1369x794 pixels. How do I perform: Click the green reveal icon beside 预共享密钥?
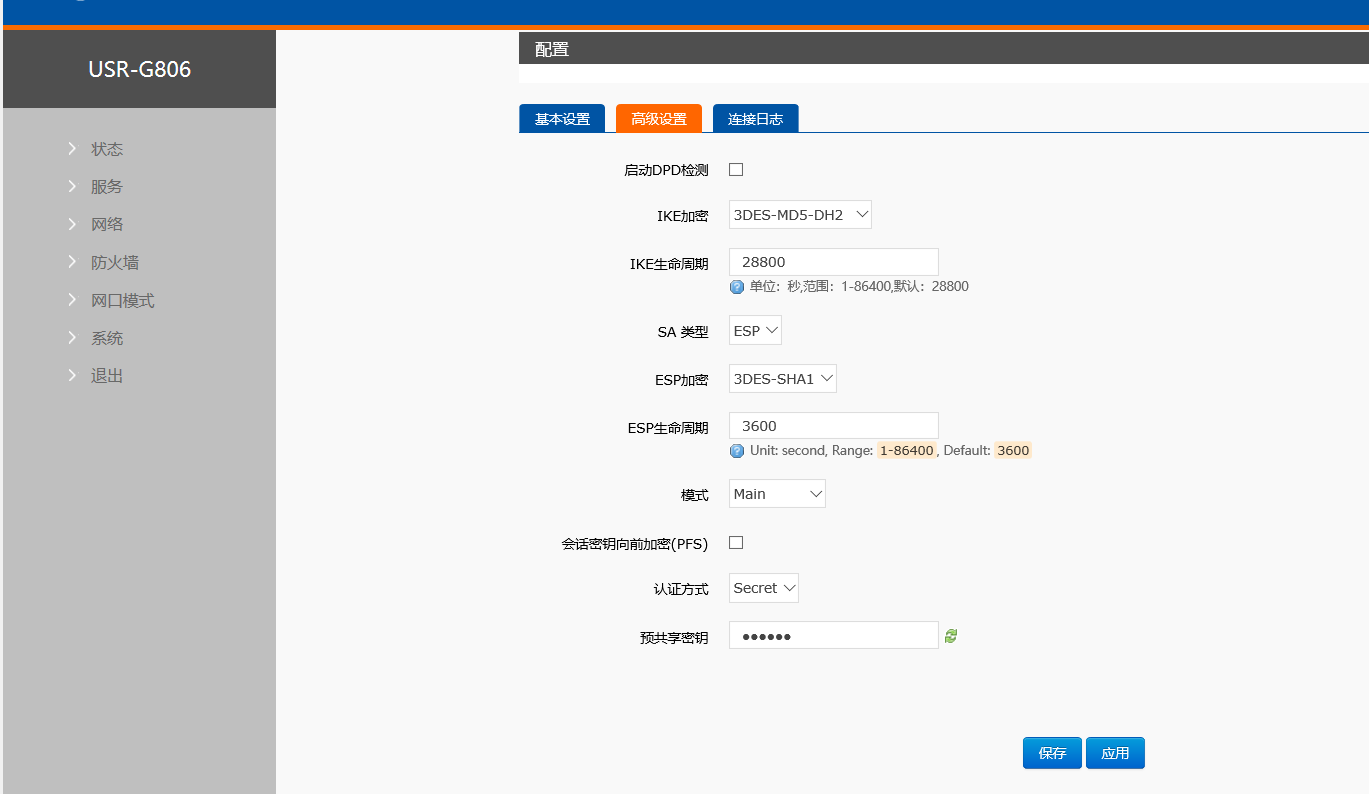[951, 636]
